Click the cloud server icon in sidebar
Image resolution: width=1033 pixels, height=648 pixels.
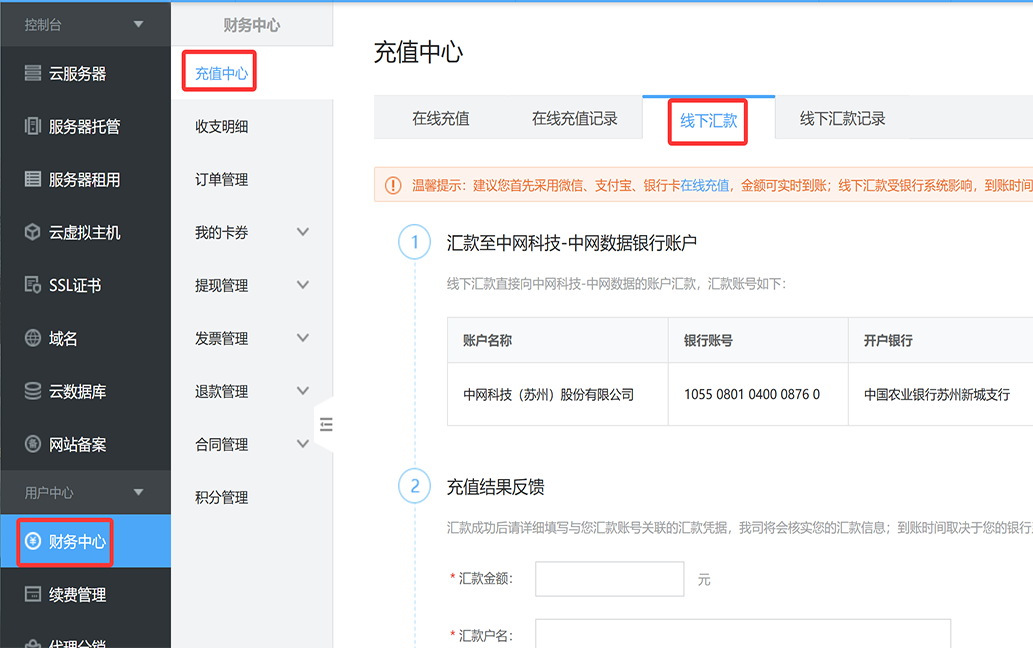32,74
